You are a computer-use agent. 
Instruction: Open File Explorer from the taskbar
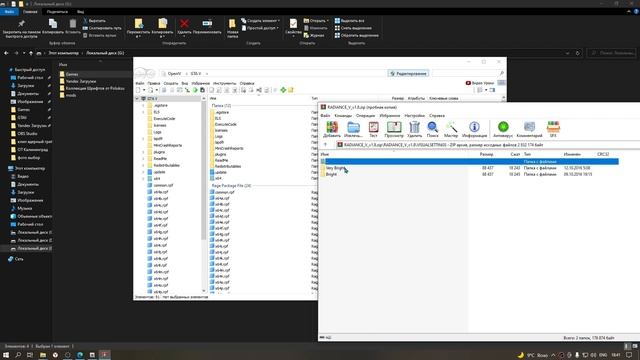43,355
